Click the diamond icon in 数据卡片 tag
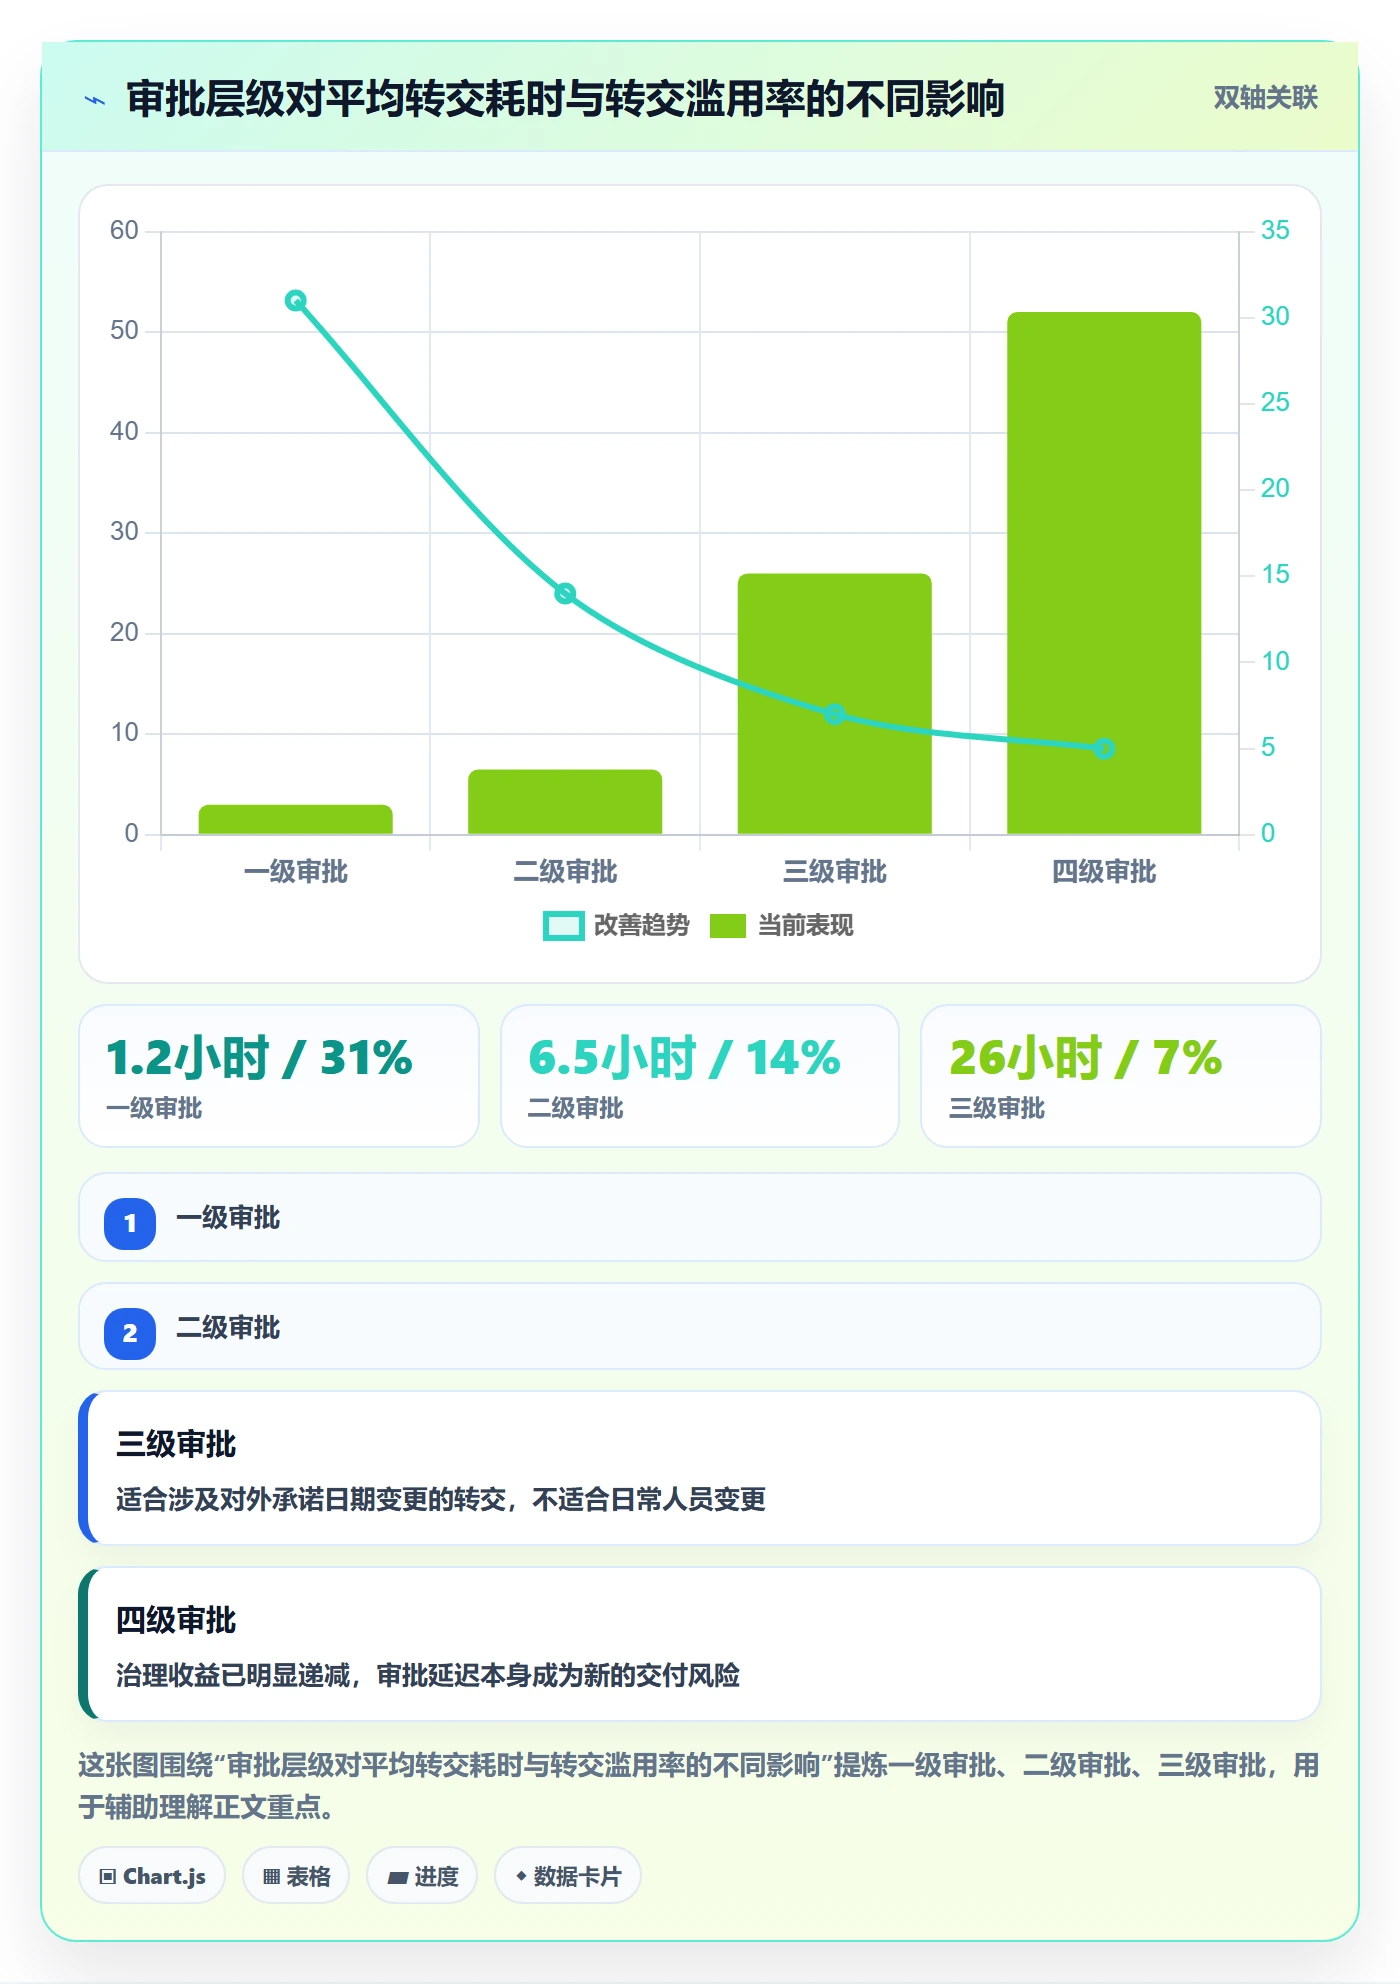 [x=521, y=1876]
